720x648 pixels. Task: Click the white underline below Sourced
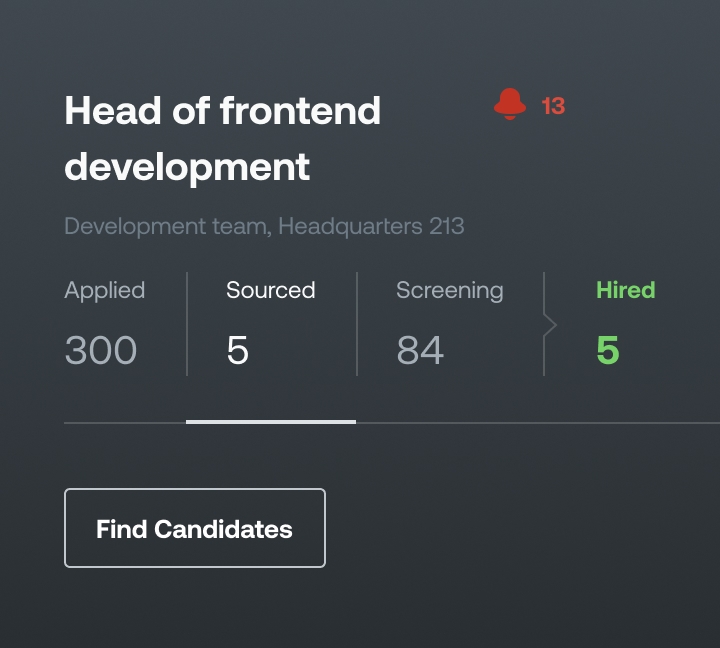[270, 422]
